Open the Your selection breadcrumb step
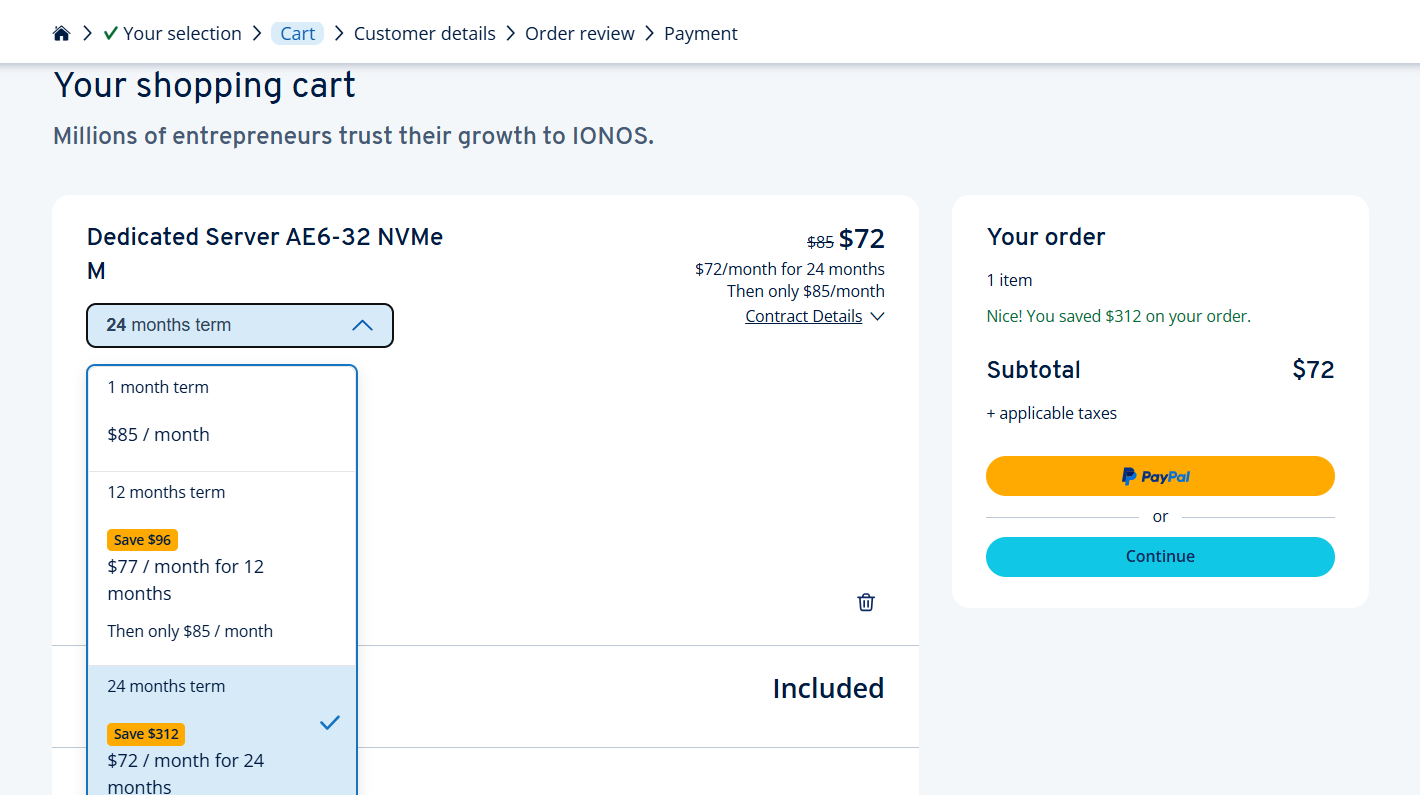The height and width of the screenshot is (795, 1420). click(182, 33)
